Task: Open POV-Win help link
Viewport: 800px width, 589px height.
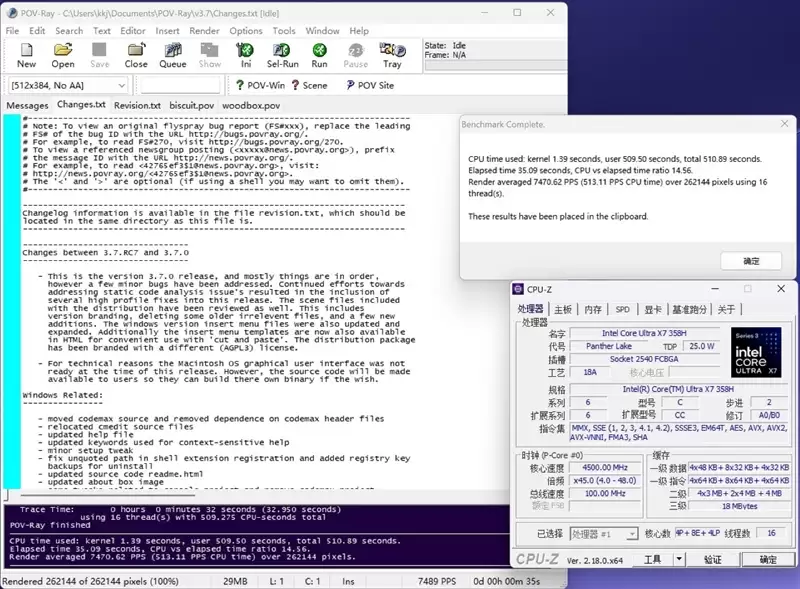Action: tap(259, 85)
